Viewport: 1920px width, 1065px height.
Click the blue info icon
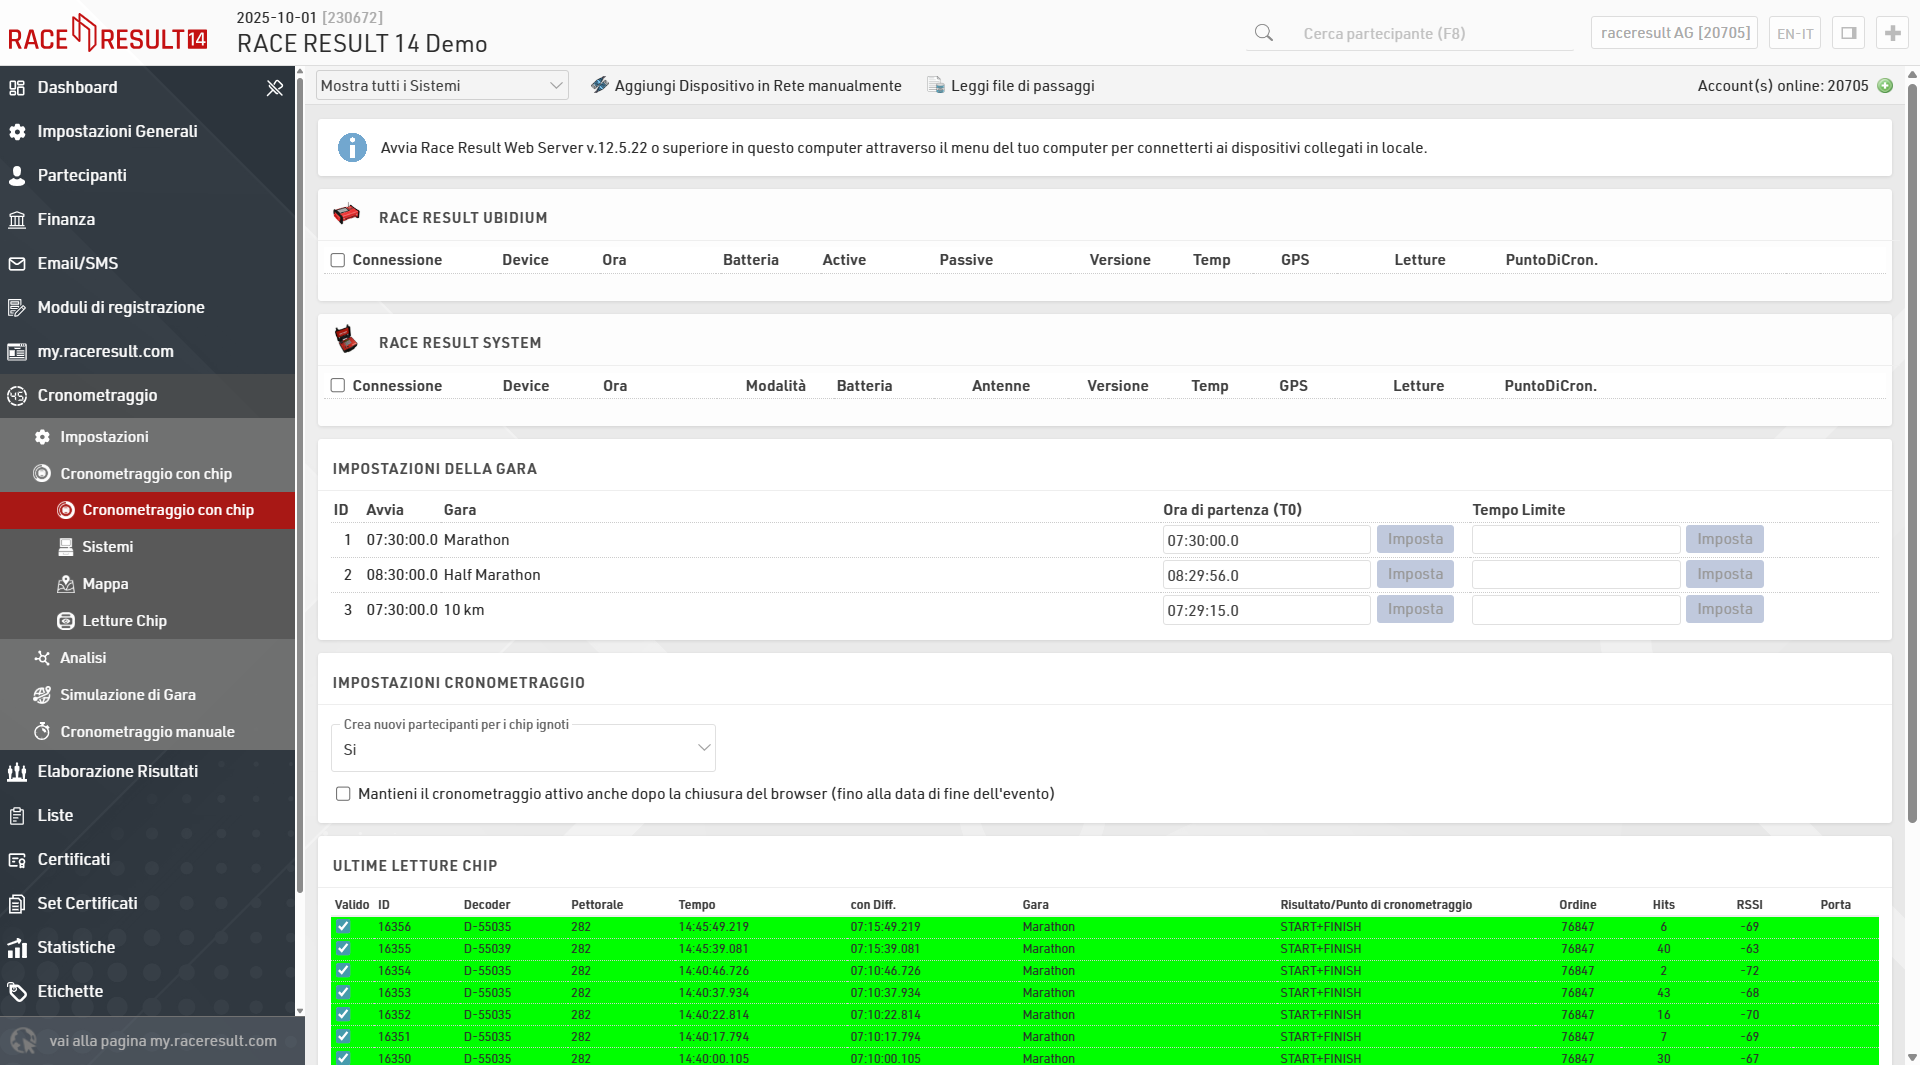coord(352,148)
